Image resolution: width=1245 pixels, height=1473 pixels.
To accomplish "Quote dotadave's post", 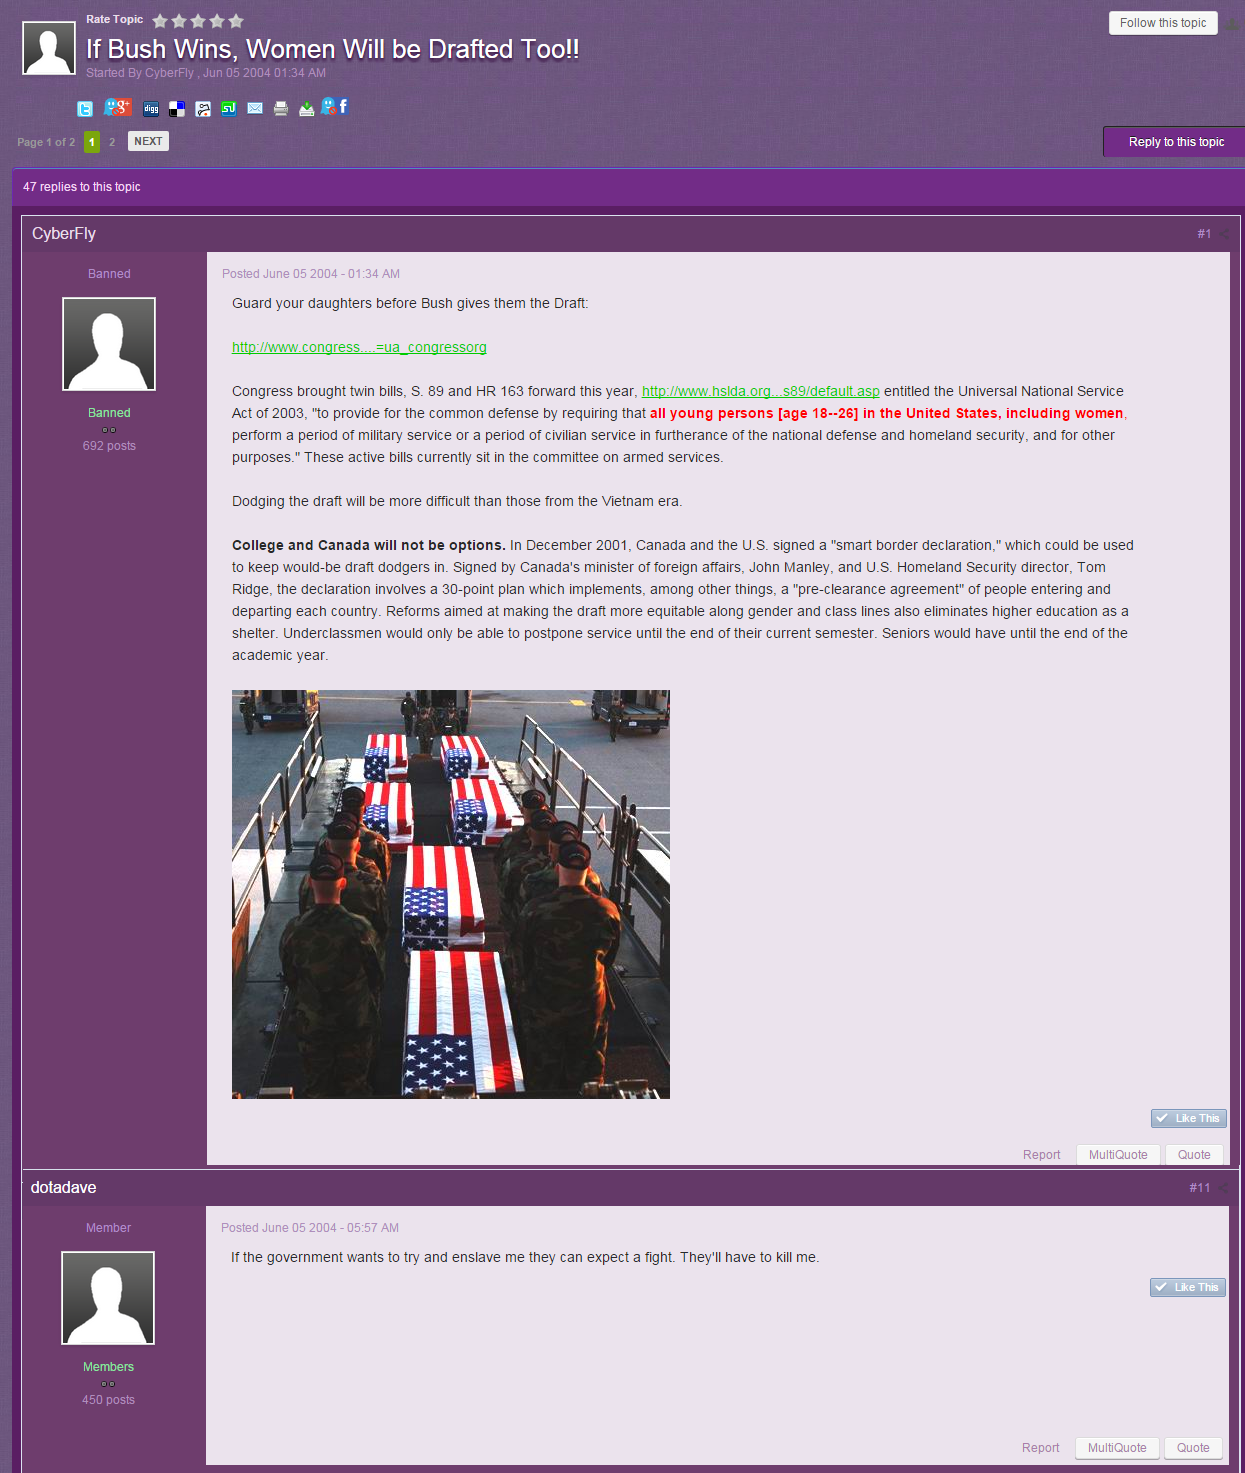I will click(x=1193, y=1448).
